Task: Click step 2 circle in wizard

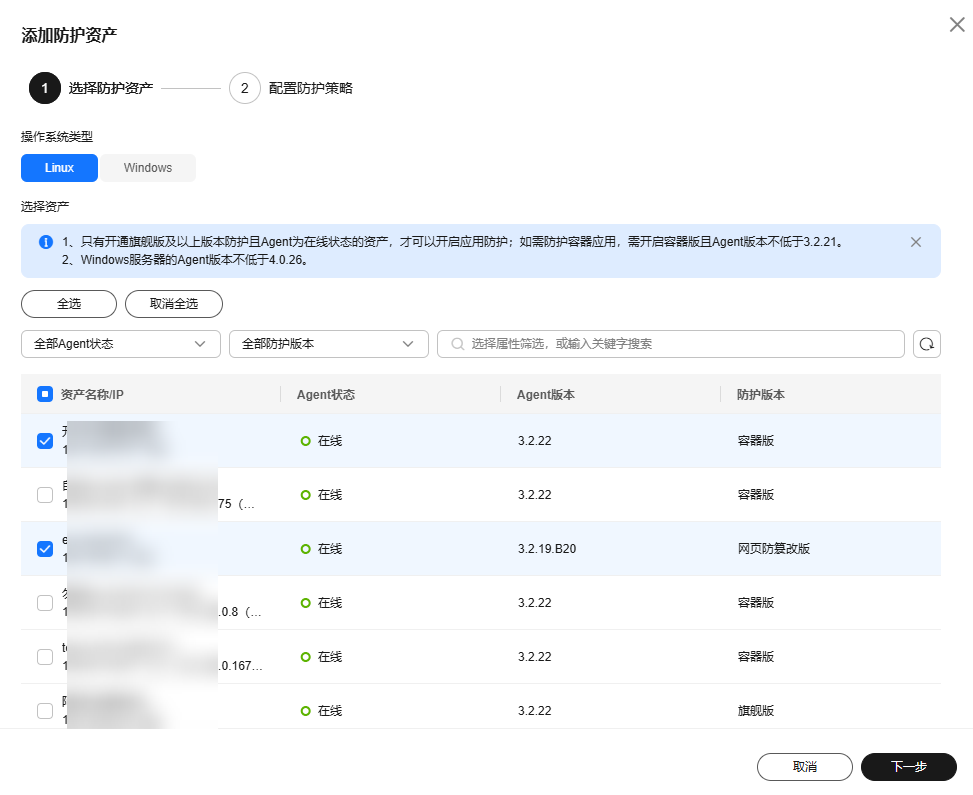Action: (x=244, y=88)
